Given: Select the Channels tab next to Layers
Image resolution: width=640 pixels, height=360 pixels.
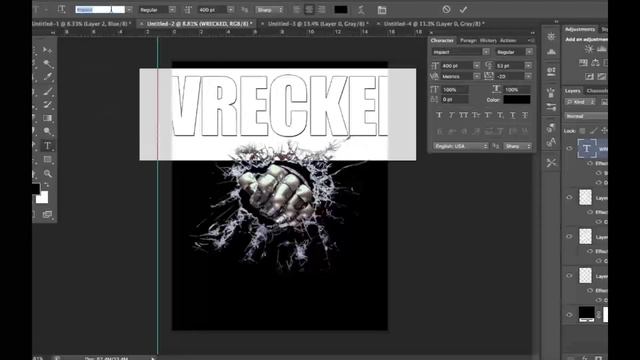Looking at the screenshot, I should point(597,91).
